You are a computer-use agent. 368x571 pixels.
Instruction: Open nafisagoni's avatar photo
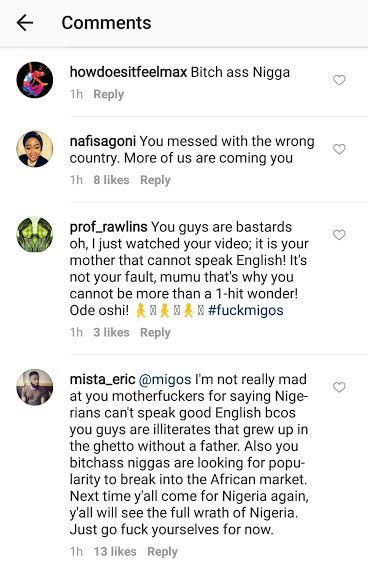[x=35, y=149]
